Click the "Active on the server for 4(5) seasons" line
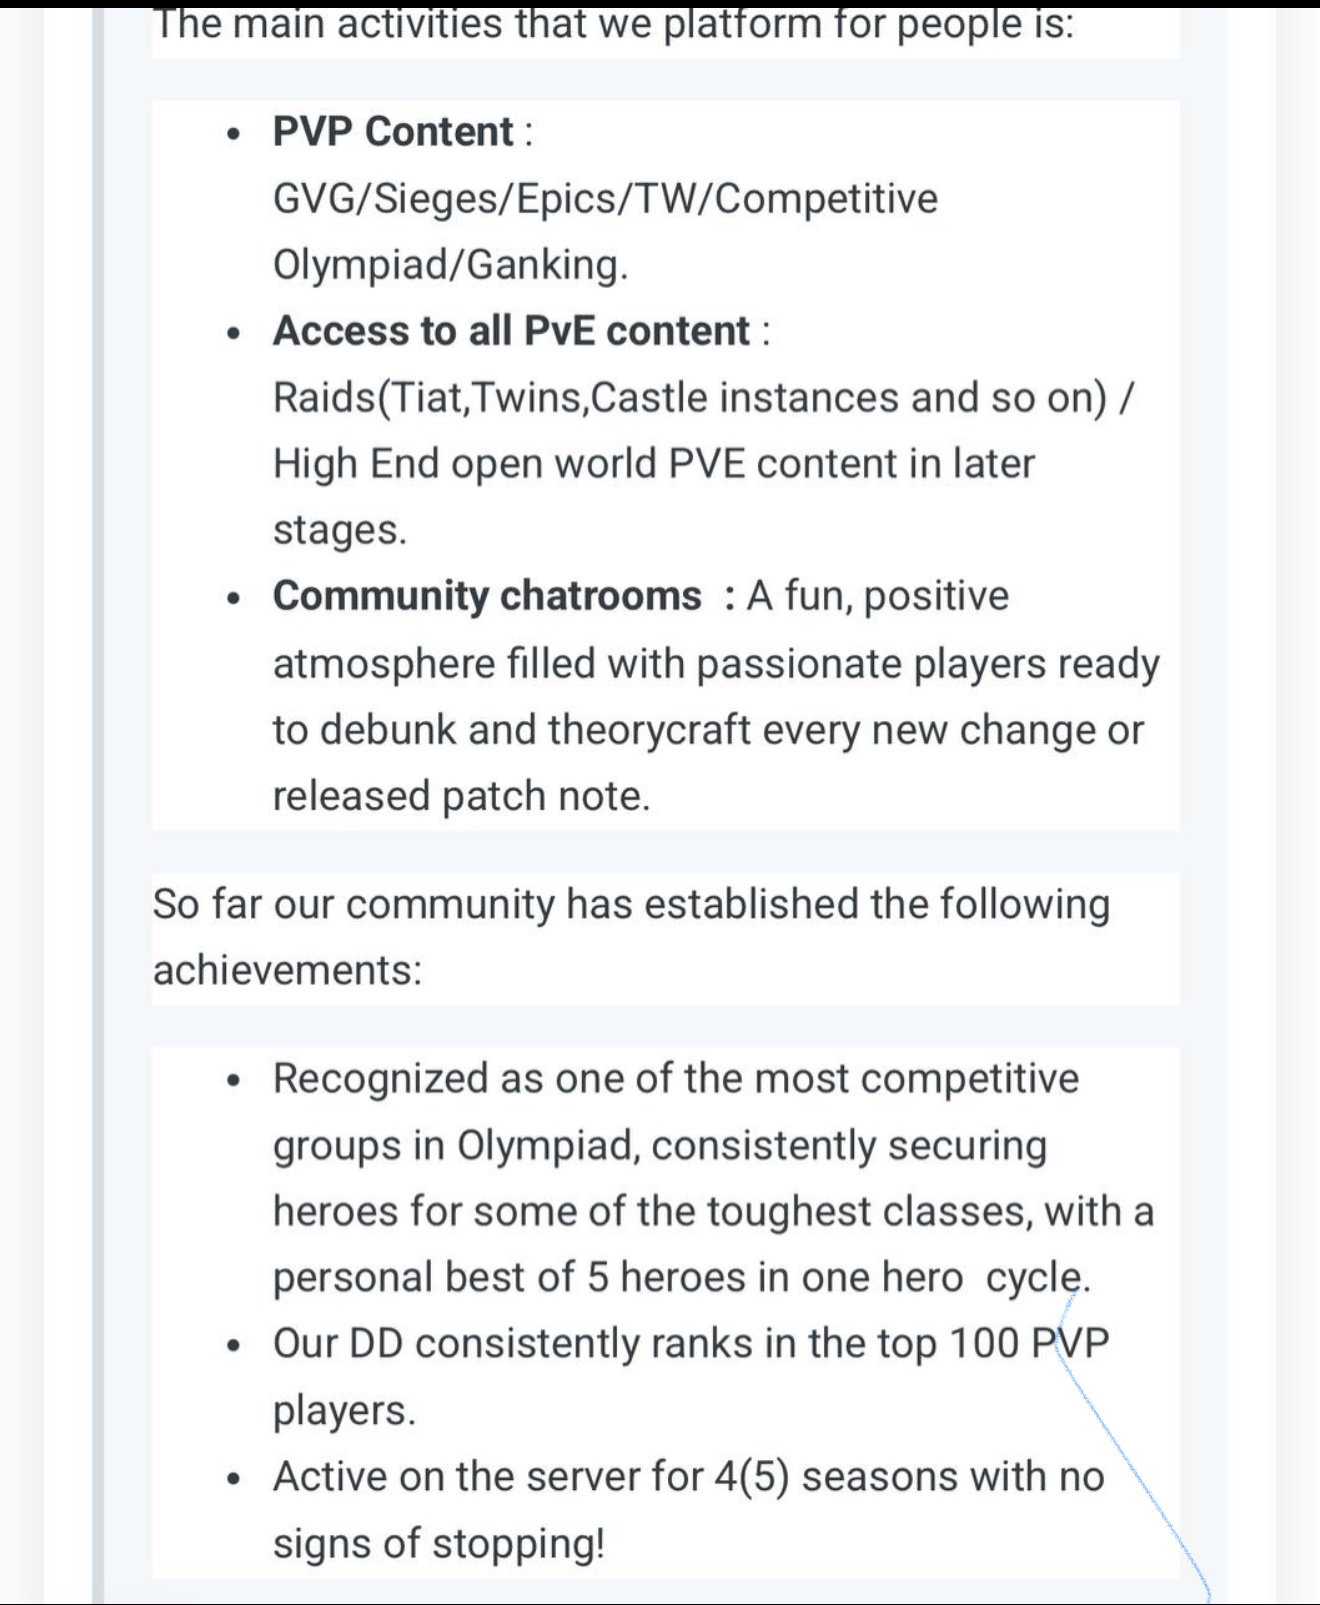This screenshot has width=1320, height=1605. [x=688, y=1477]
